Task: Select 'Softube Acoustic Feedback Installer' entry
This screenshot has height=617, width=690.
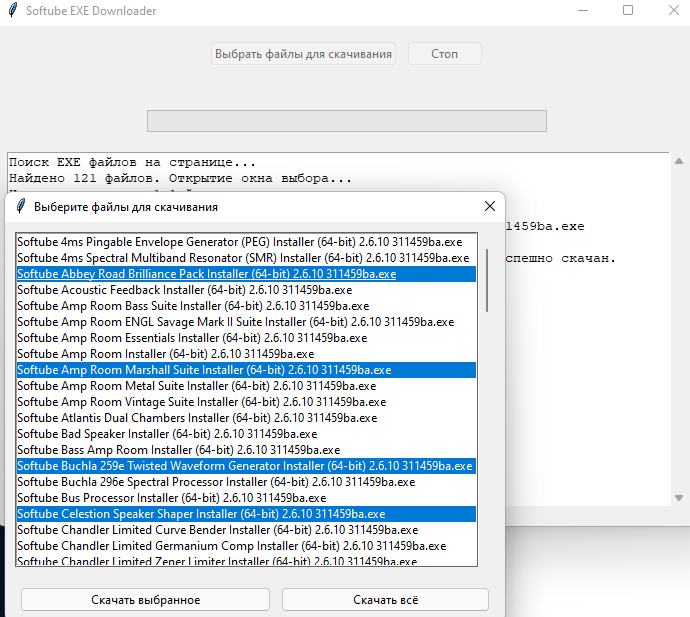Action: tap(246, 290)
